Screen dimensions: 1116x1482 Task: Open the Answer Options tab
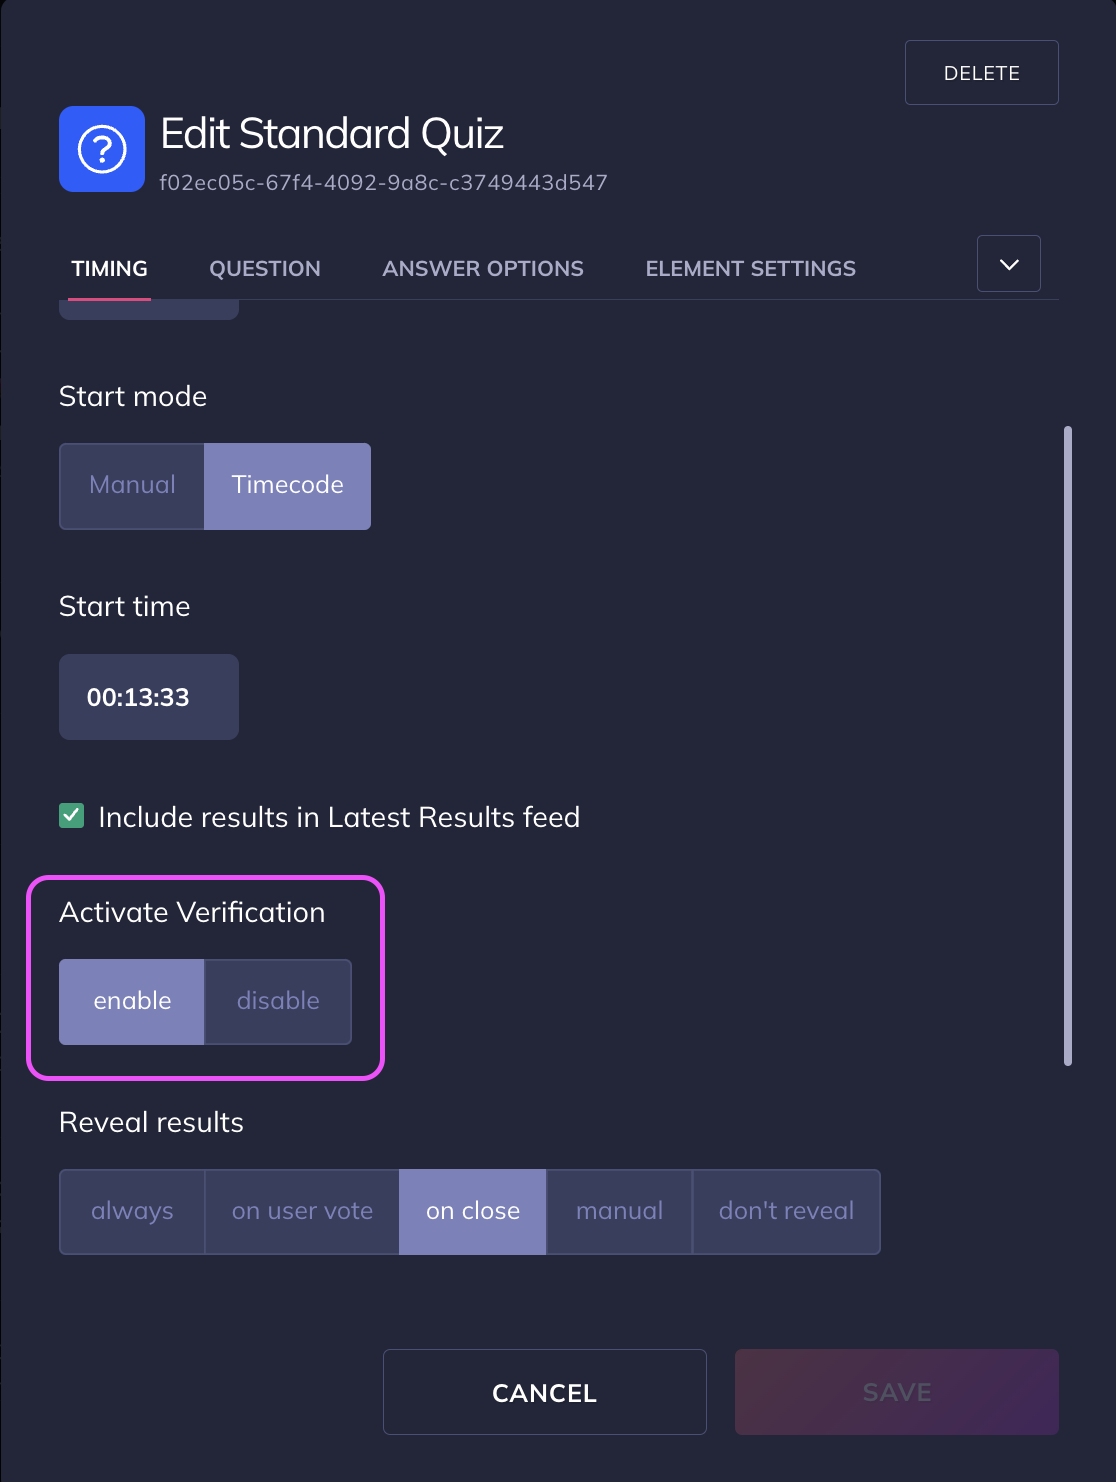click(483, 269)
